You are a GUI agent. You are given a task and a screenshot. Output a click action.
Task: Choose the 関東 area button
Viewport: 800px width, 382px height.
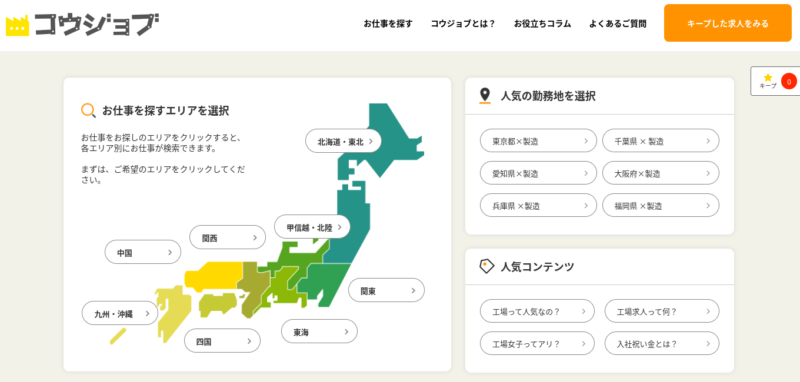coord(386,290)
